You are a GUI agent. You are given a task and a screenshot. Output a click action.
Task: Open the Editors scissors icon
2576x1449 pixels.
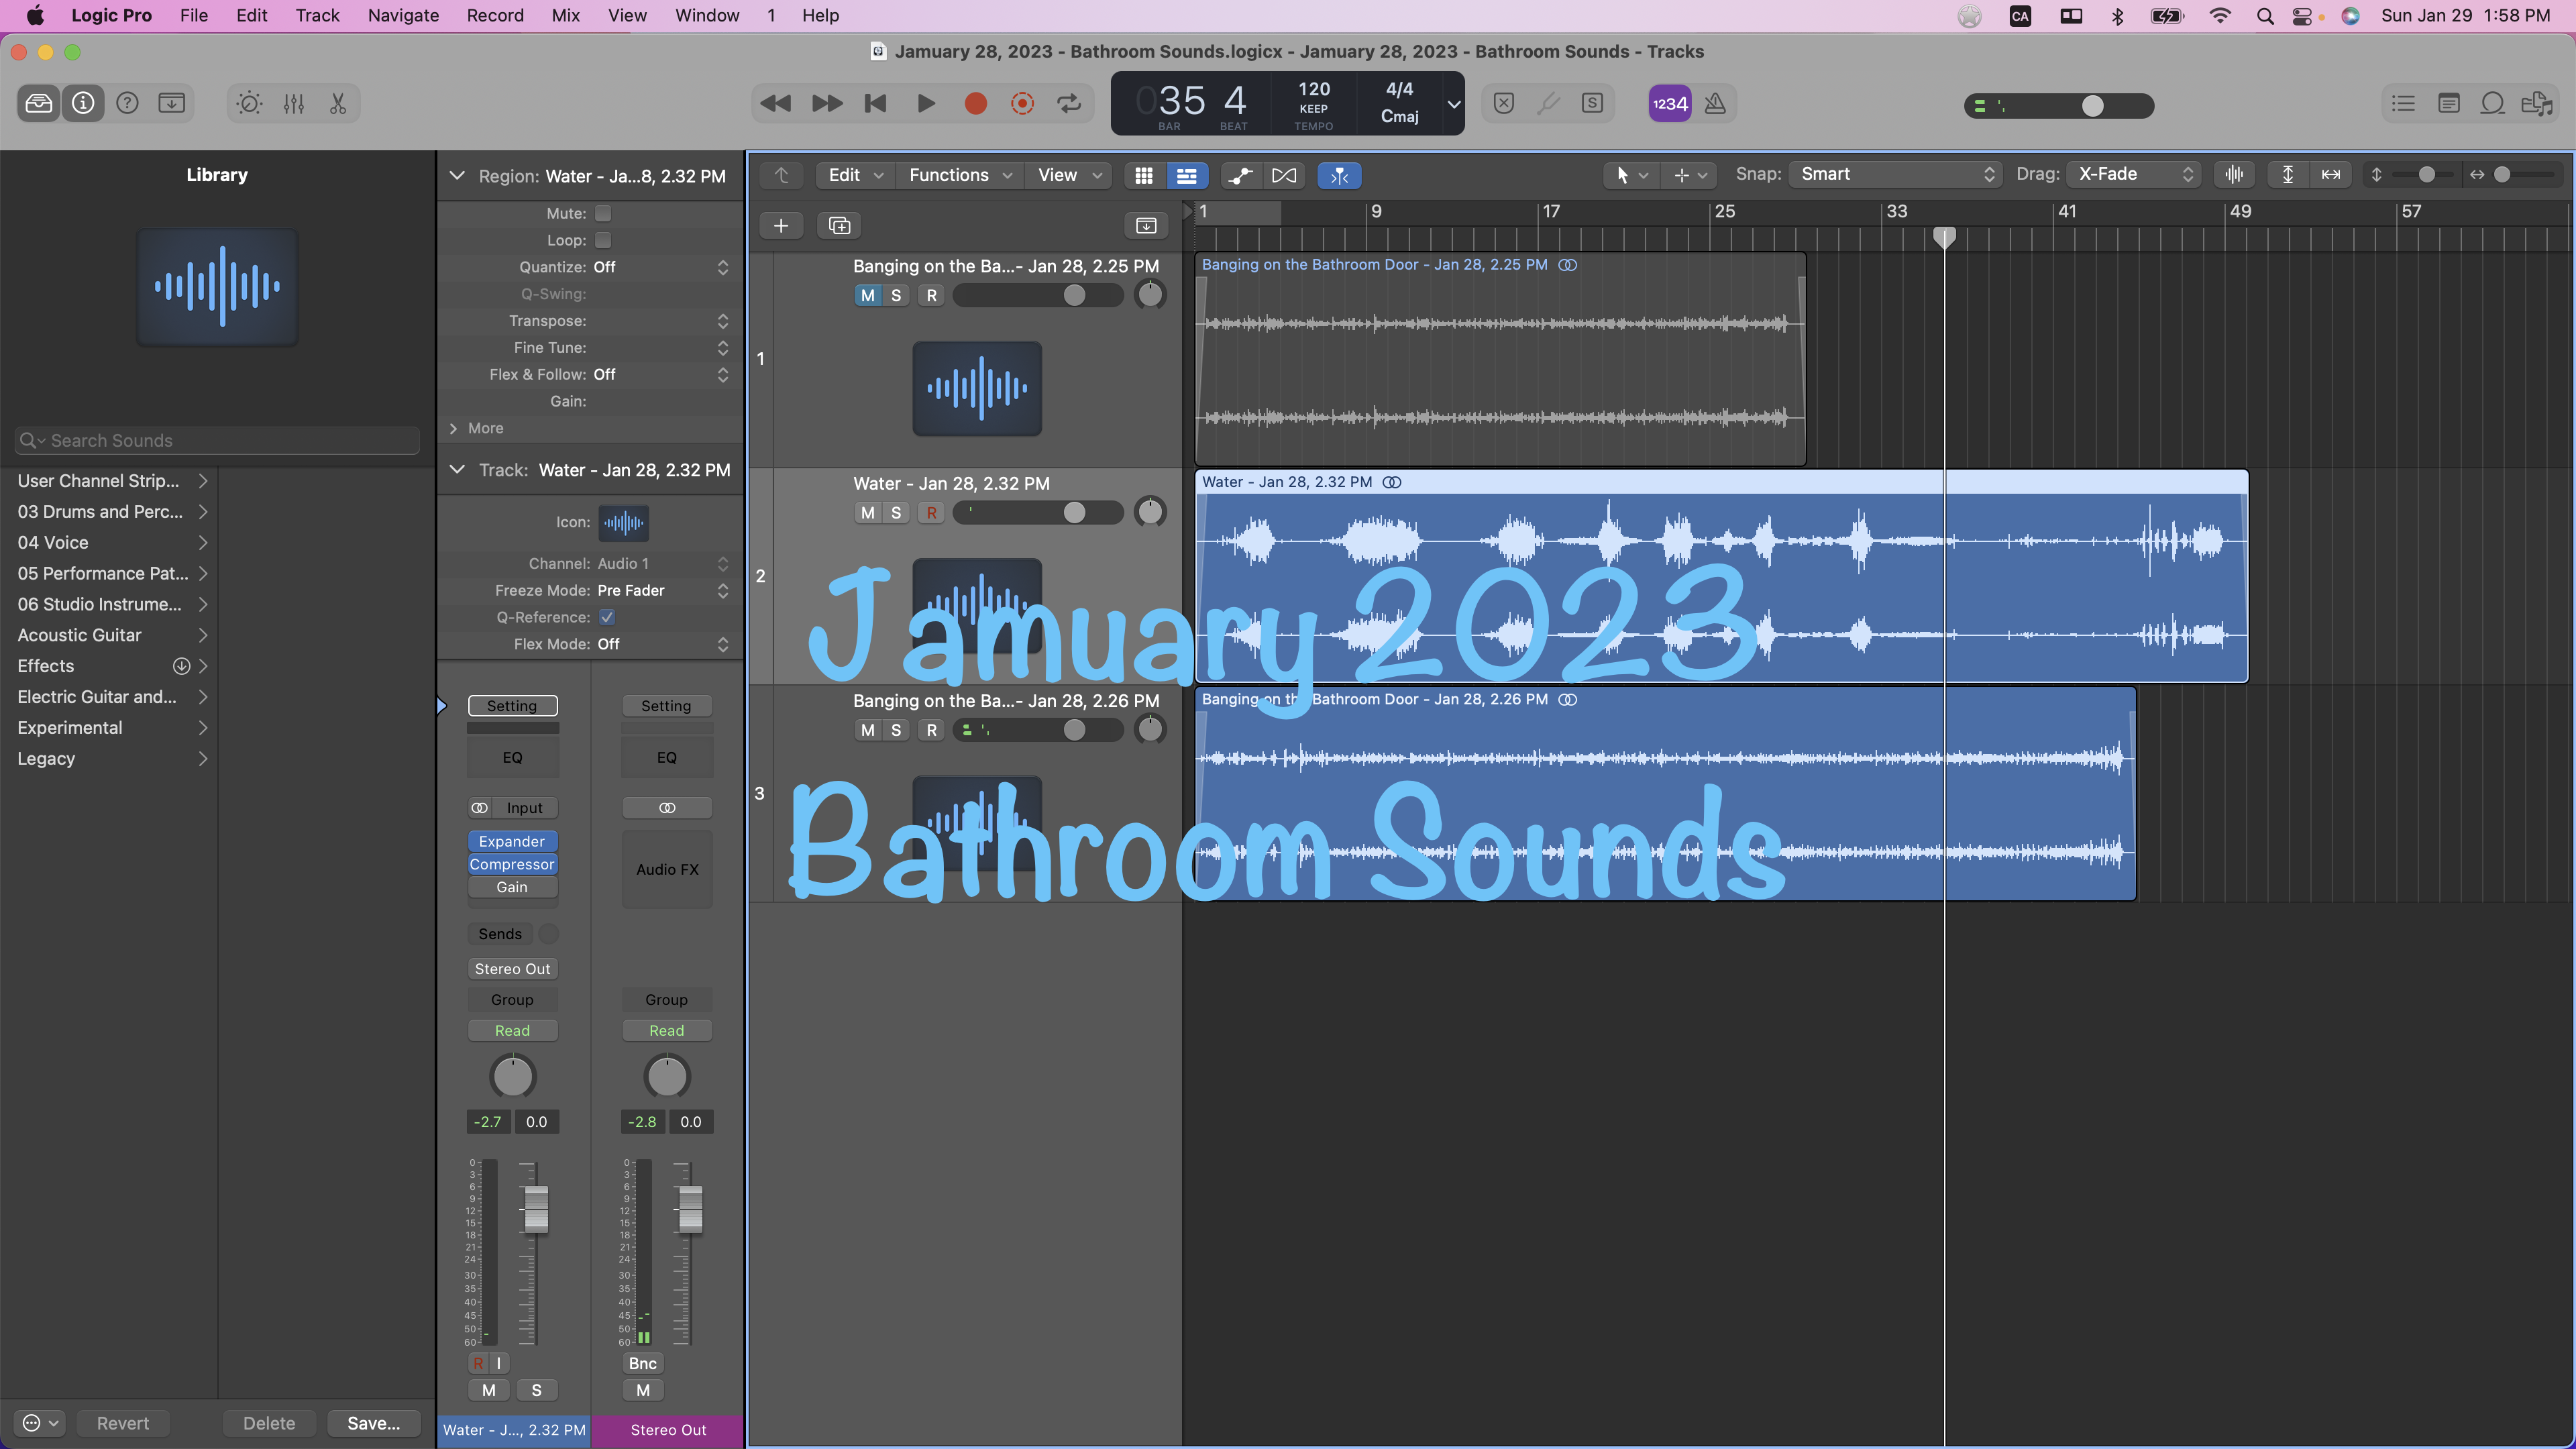338,103
